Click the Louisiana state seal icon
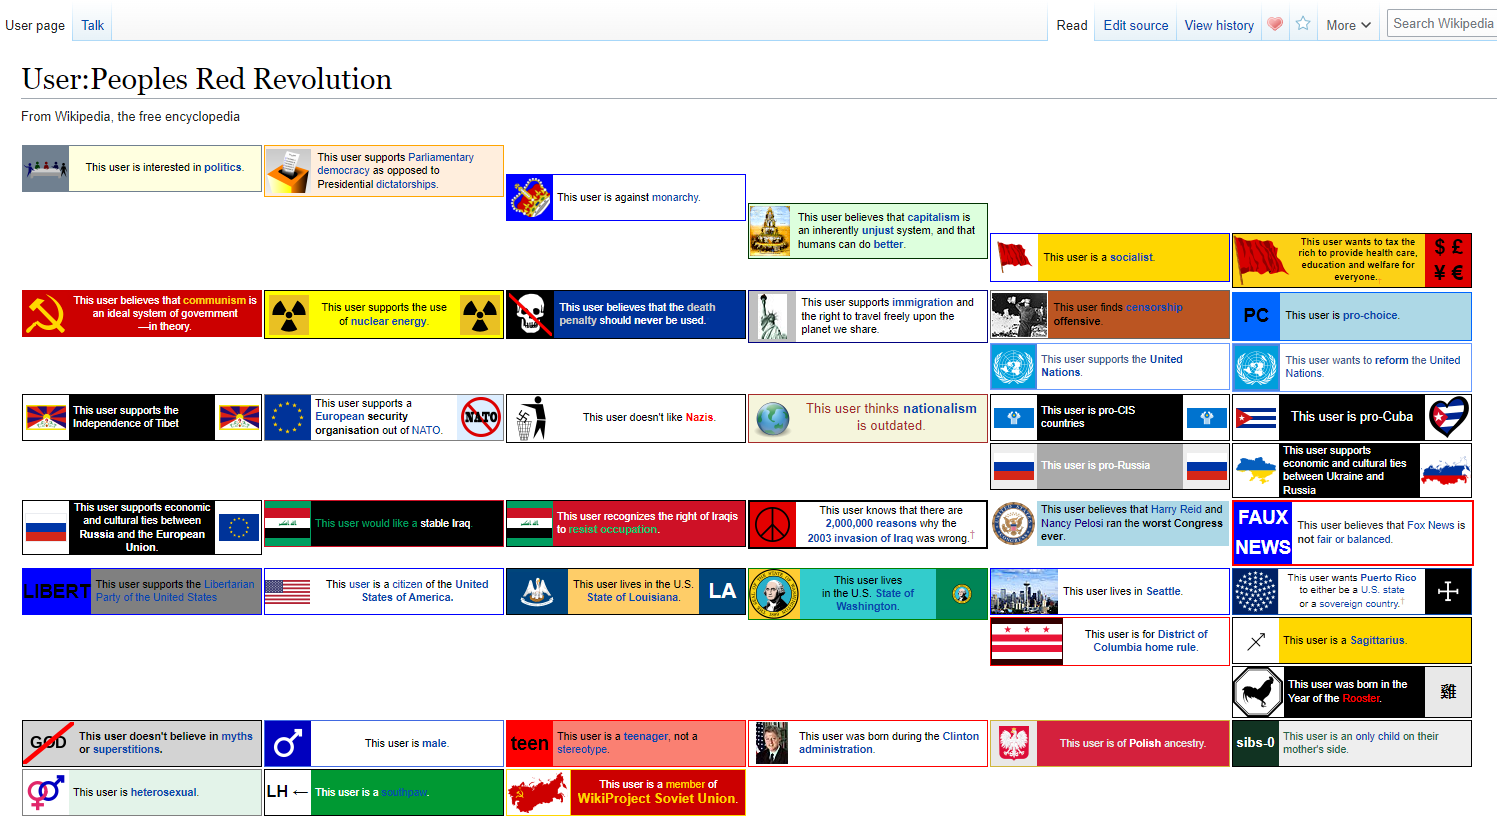Viewport: 1497px width, 823px height. (x=538, y=591)
